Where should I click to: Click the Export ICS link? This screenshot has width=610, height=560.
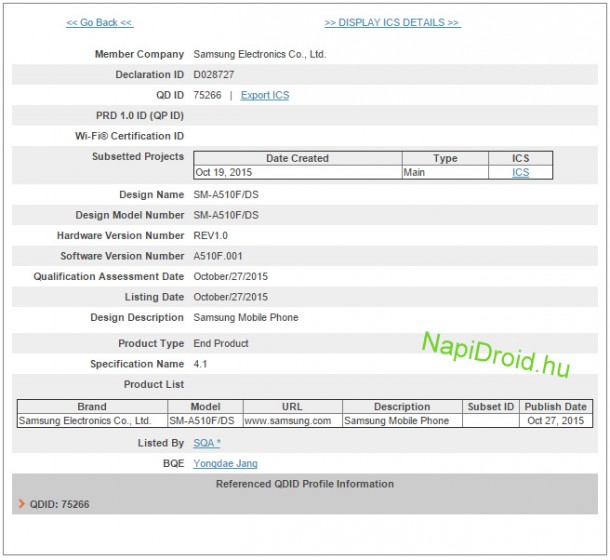click(265, 95)
